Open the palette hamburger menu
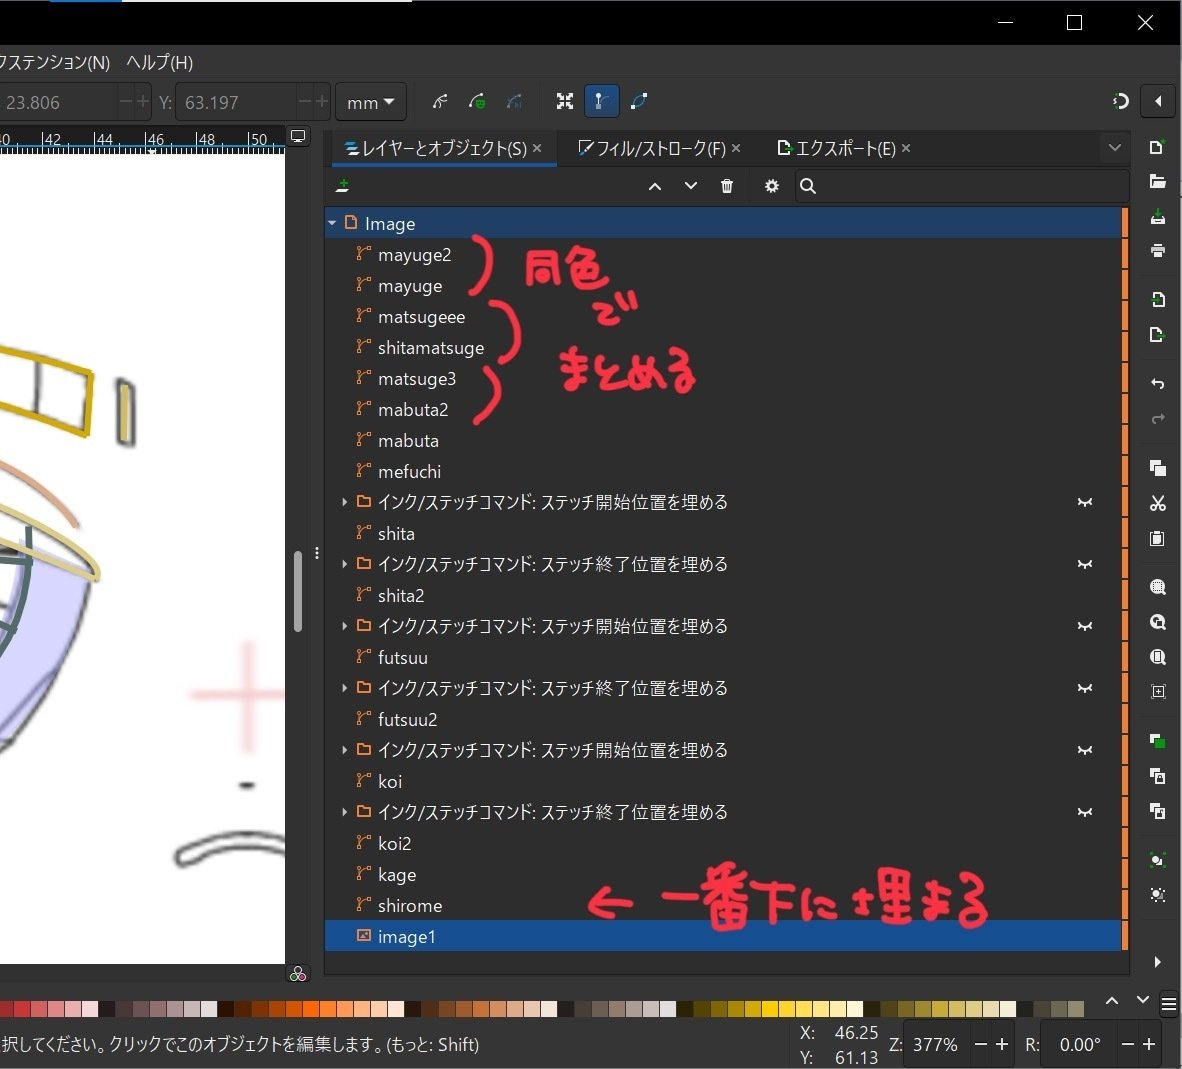This screenshot has height=1069, width=1182. coord(1169,1004)
